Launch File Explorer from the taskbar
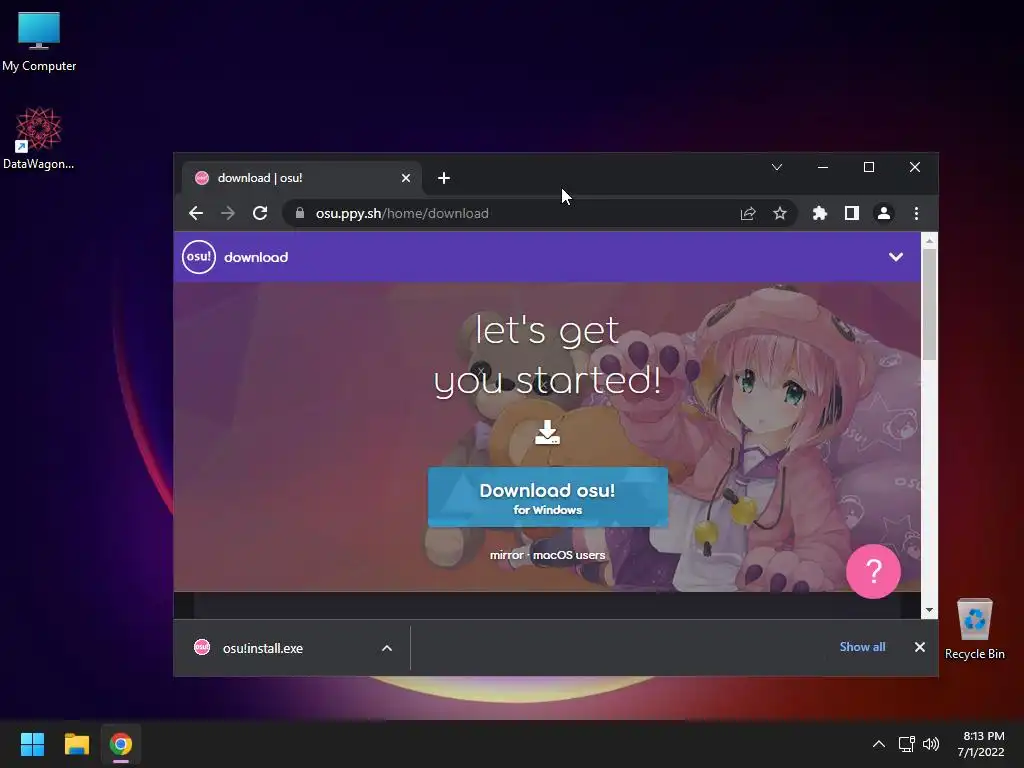 coord(76,744)
